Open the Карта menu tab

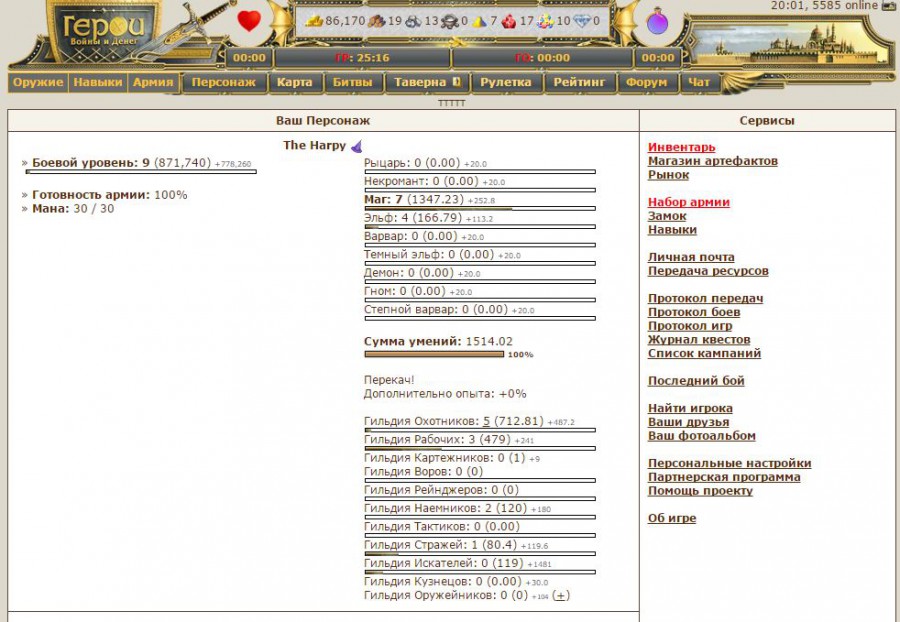294,83
